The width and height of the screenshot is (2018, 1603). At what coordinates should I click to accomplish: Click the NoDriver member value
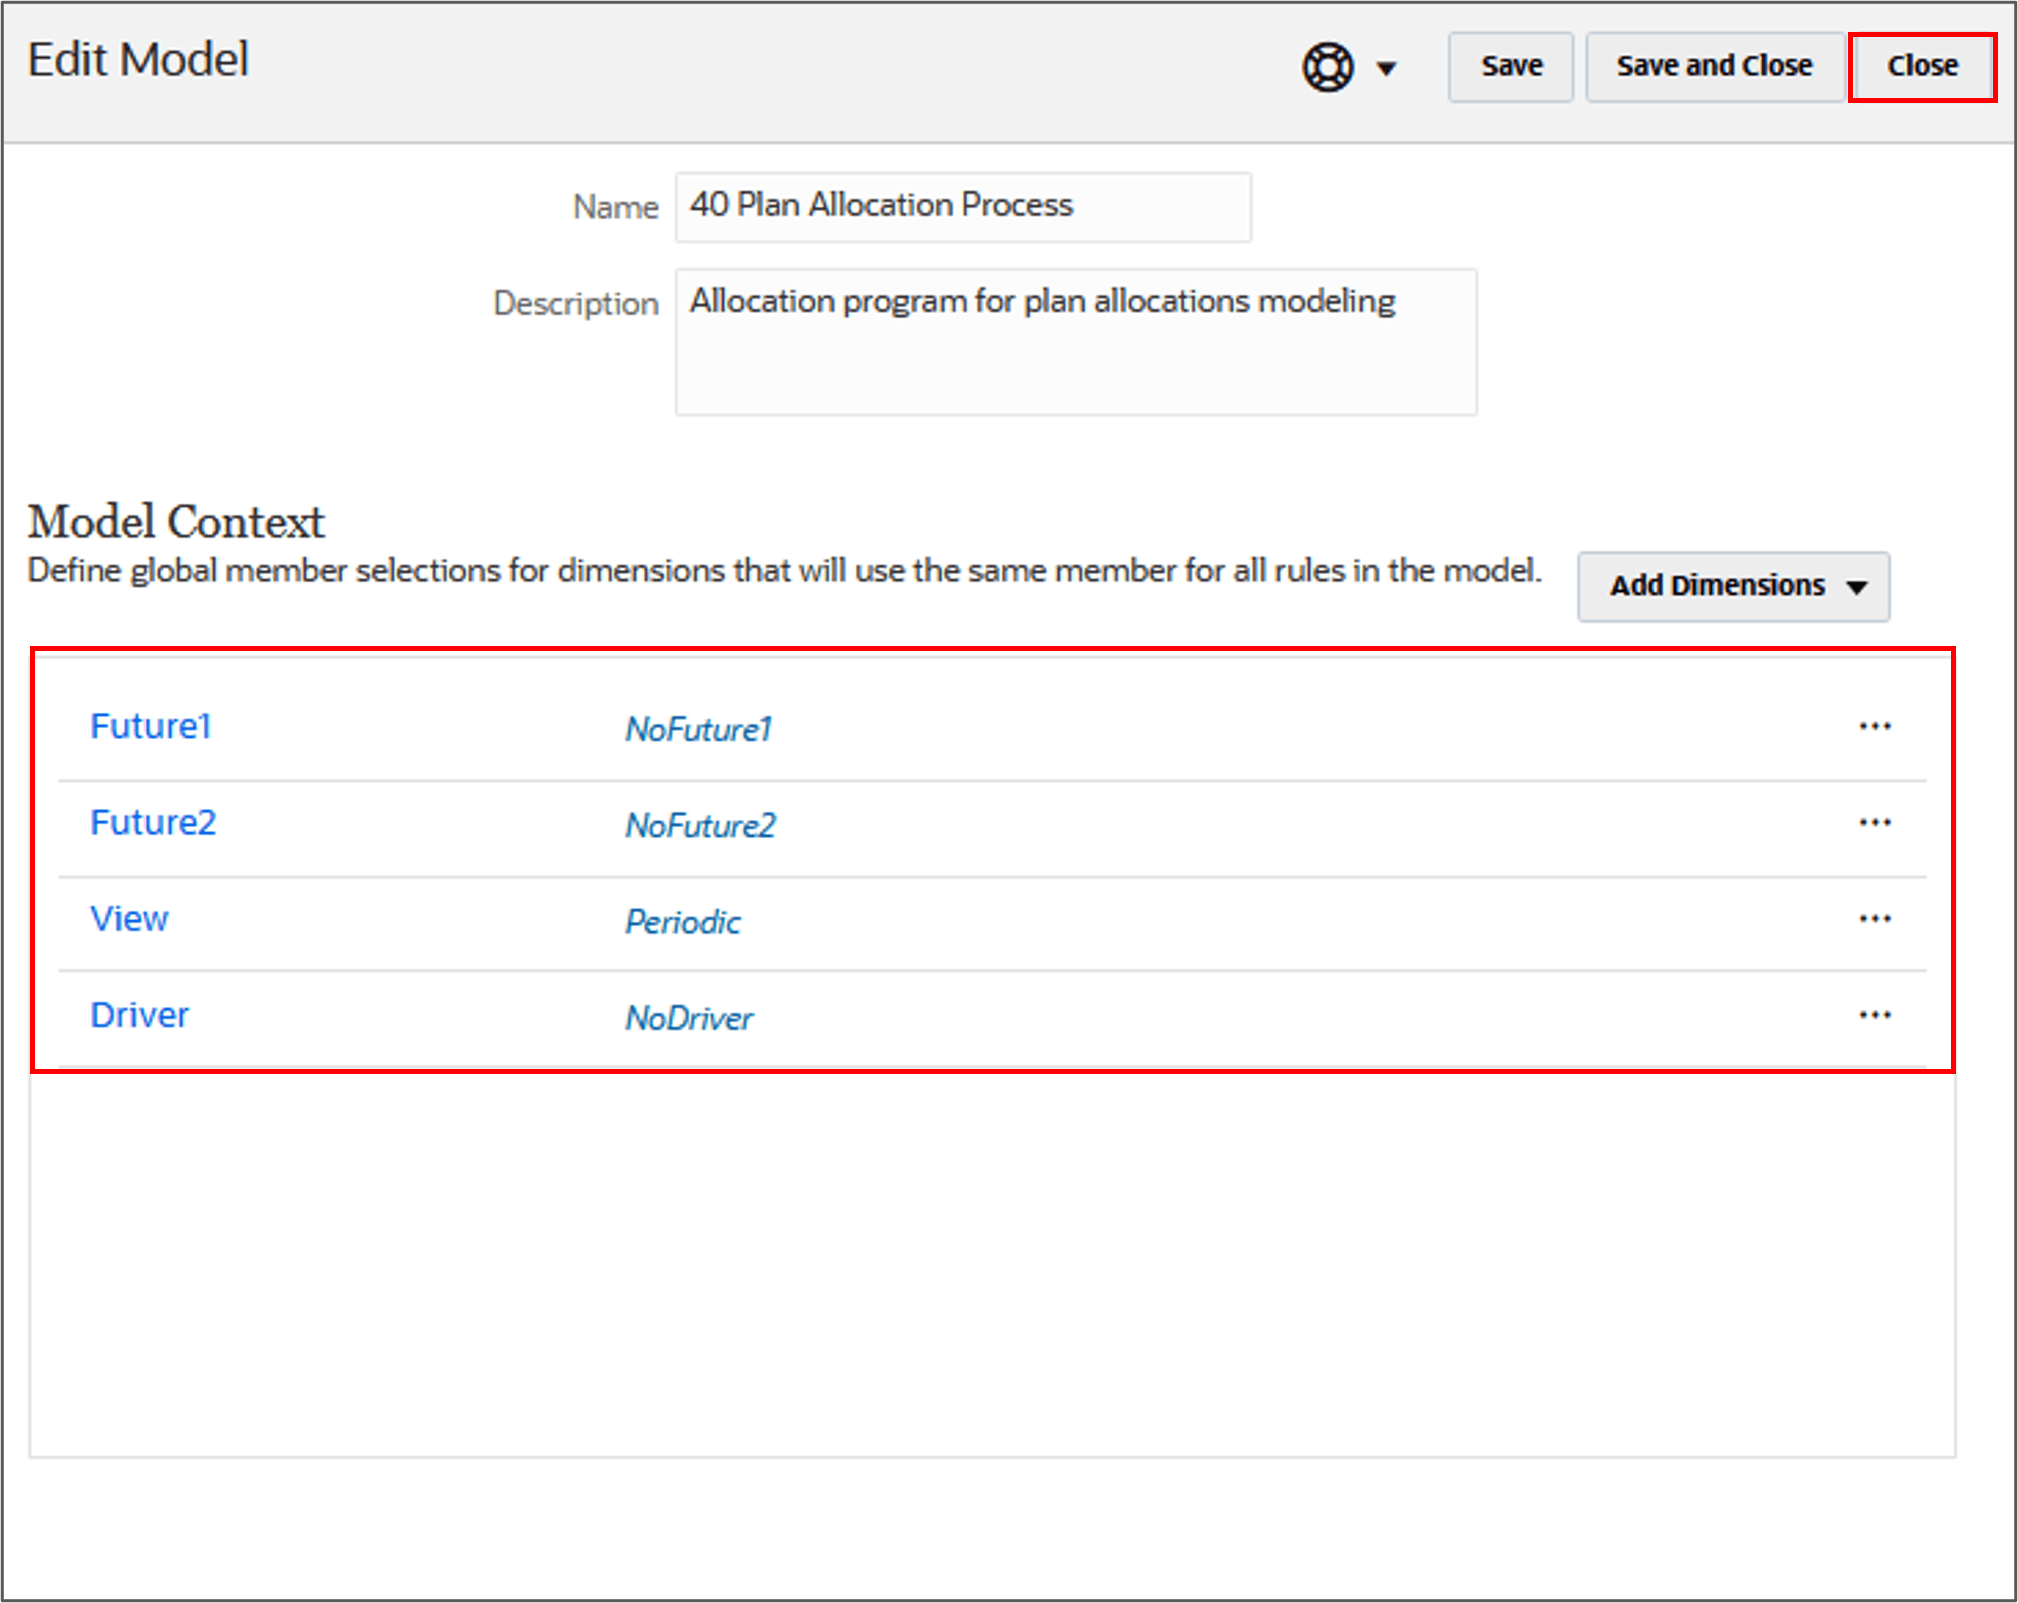[x=689, y=1018]
